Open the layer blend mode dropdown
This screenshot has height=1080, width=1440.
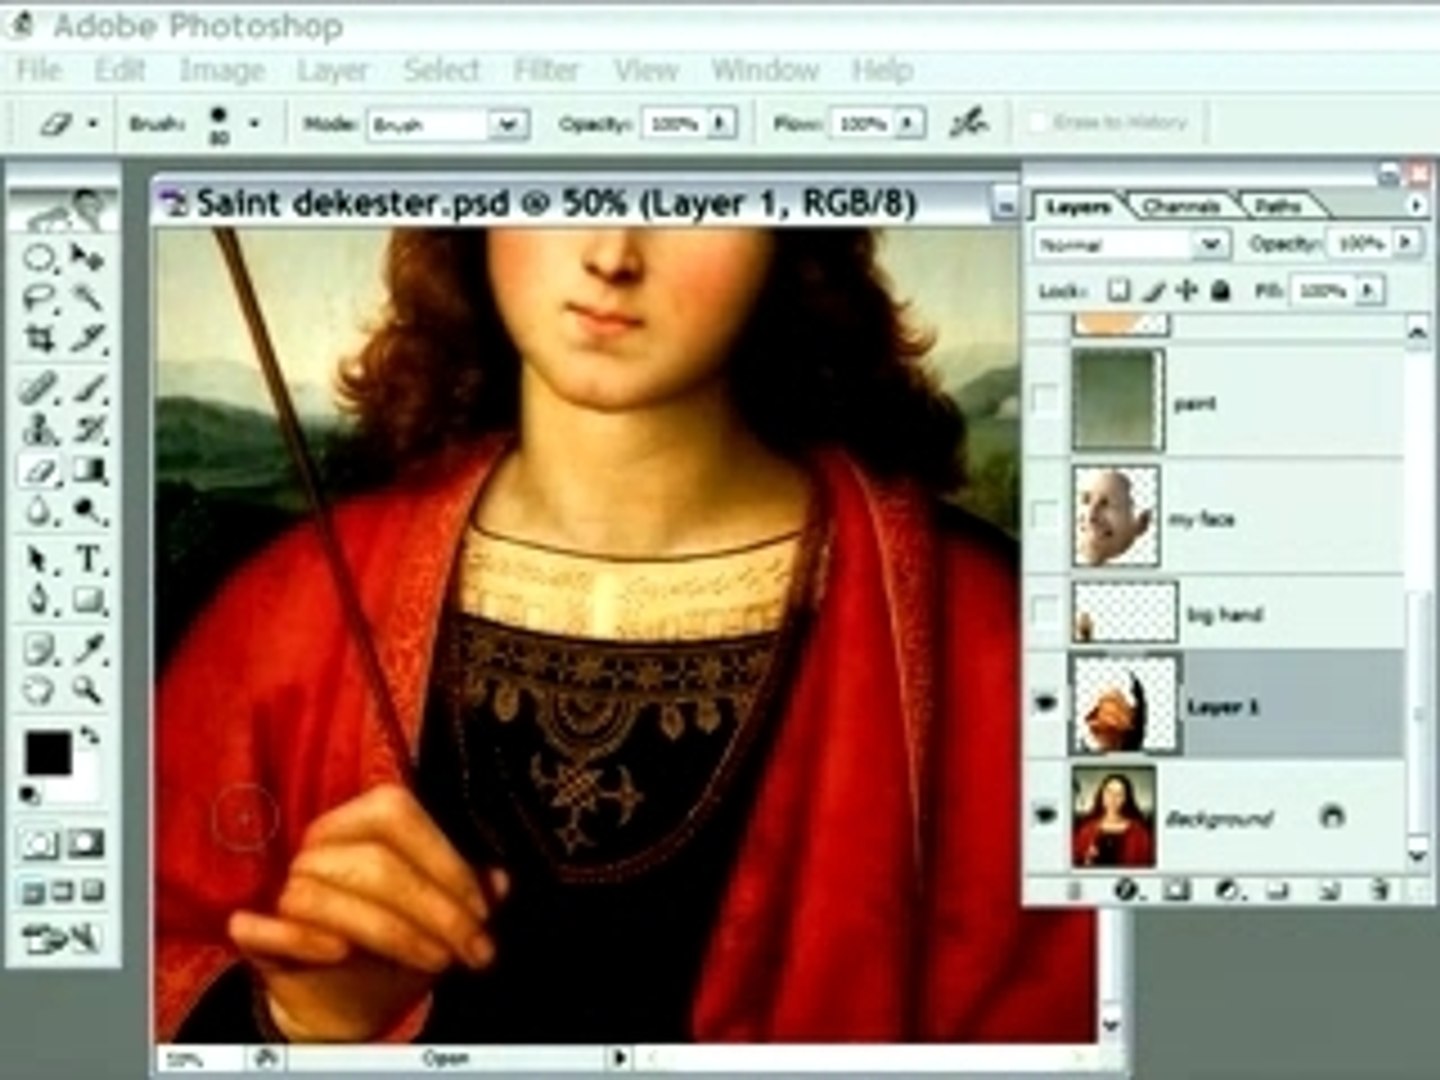click(1210, 244)
